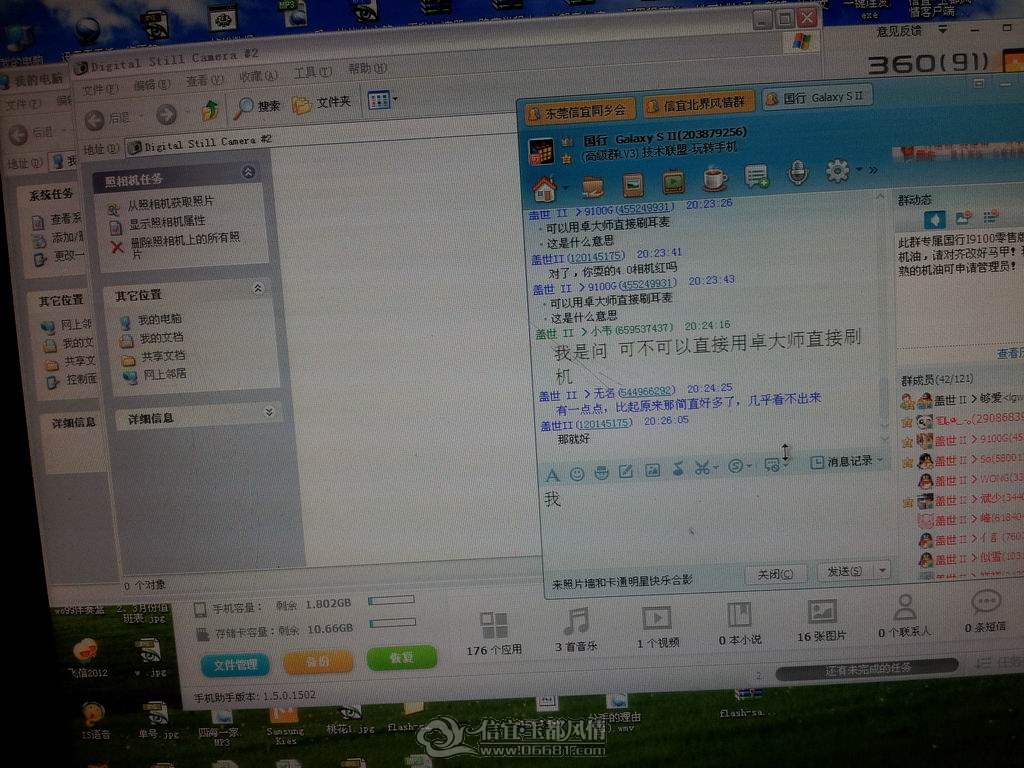Open 我的电脑 in the Digital Still Camera side panel

click(x=159, y=319)
